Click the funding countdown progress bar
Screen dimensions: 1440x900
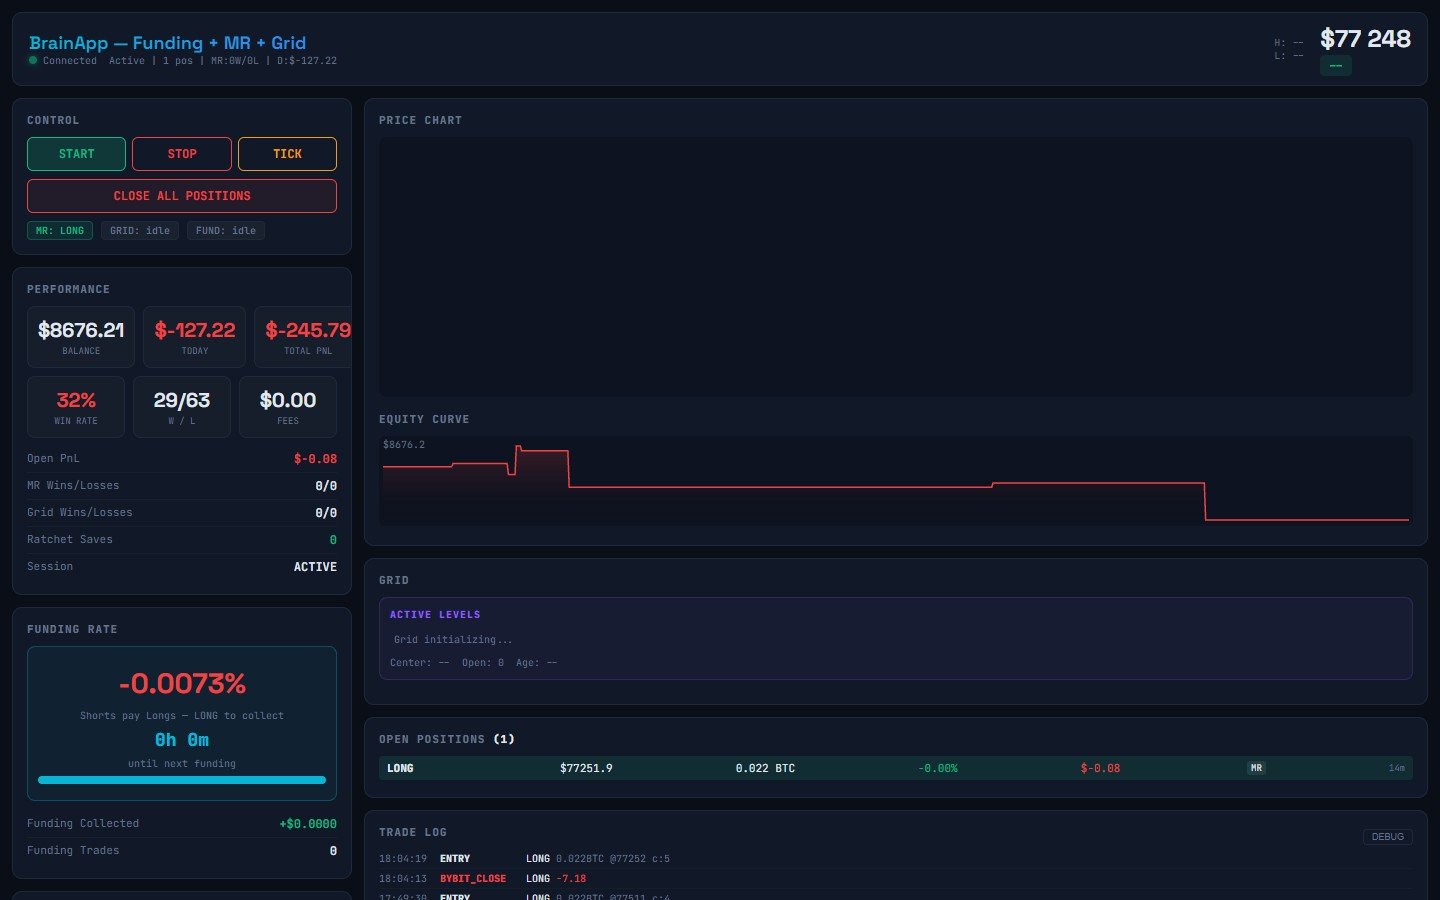coord(182,780)
